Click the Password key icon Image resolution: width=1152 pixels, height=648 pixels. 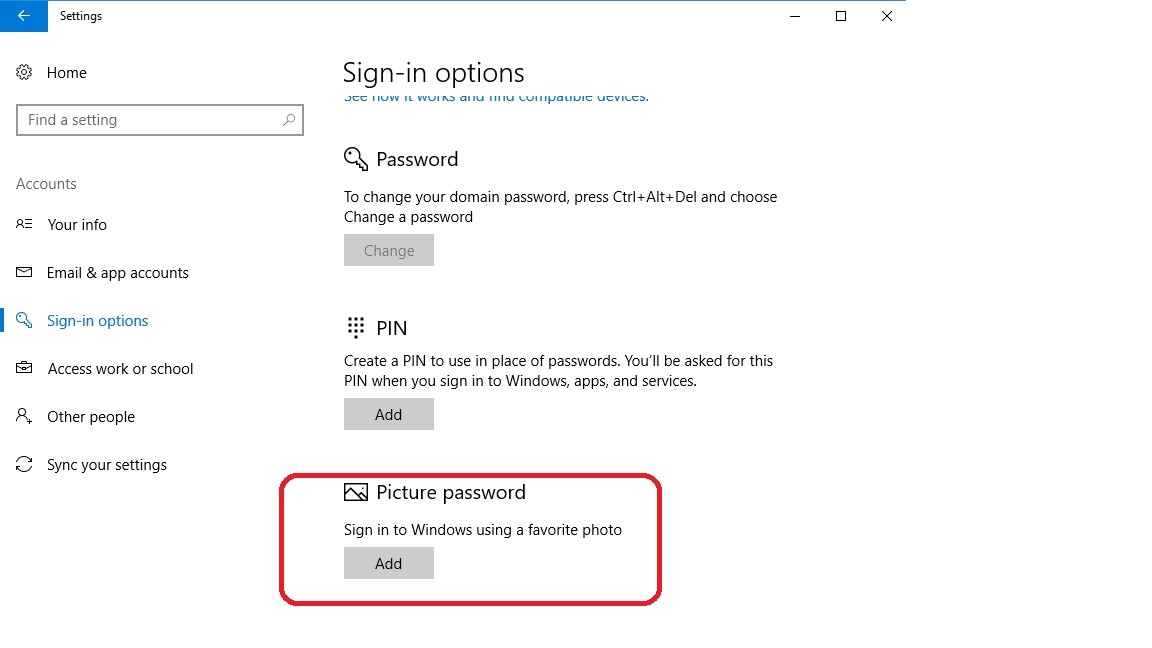tap(354, 158)
